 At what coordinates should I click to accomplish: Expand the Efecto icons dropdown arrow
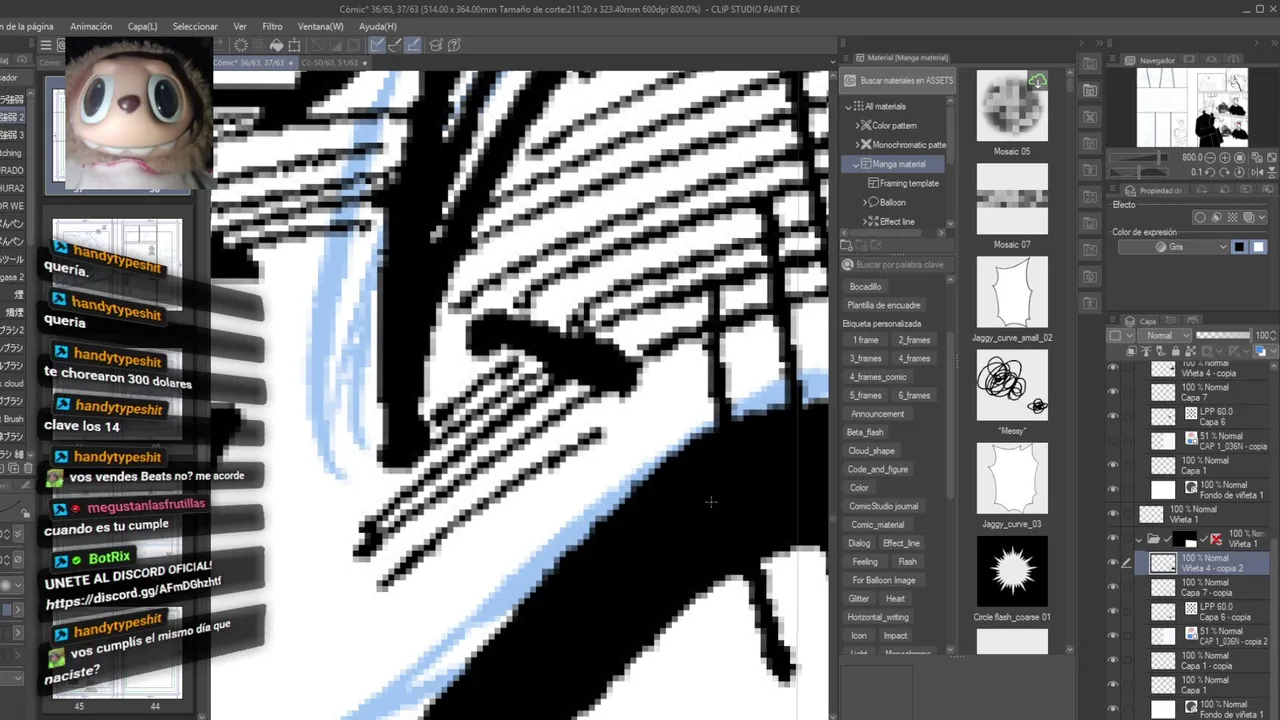coord(1262,217)
